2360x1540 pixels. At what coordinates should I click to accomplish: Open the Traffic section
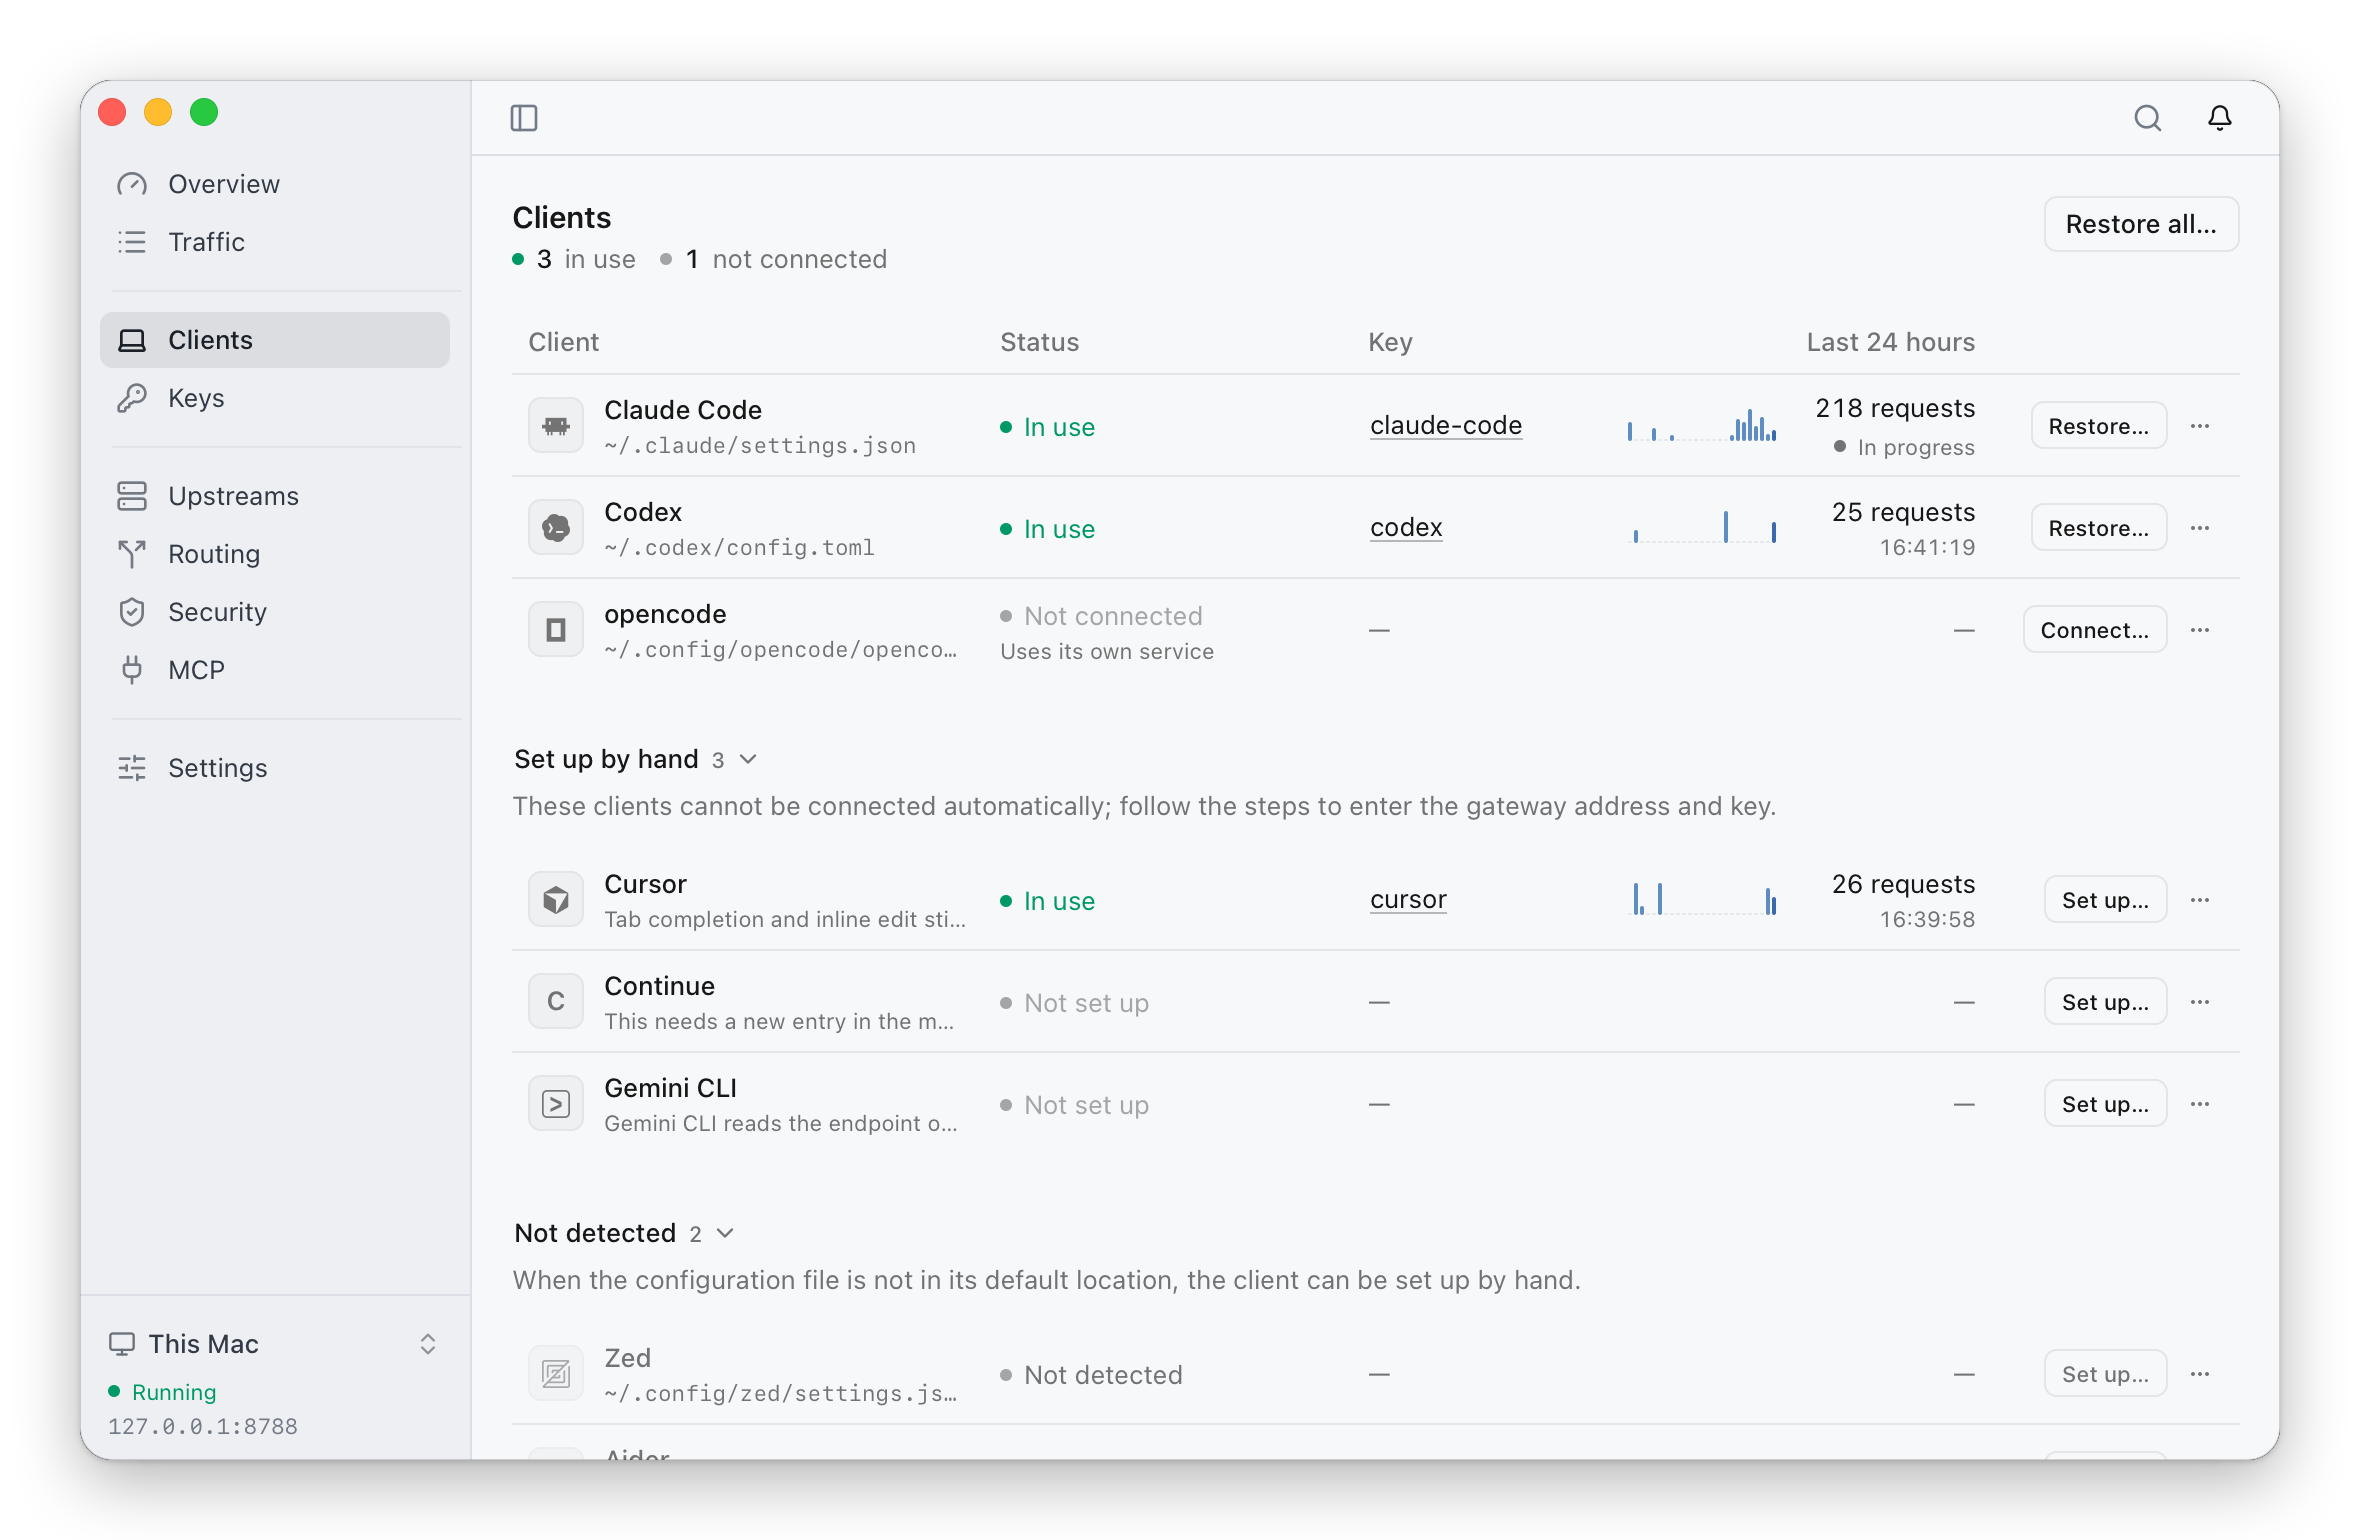pos(275,242)
